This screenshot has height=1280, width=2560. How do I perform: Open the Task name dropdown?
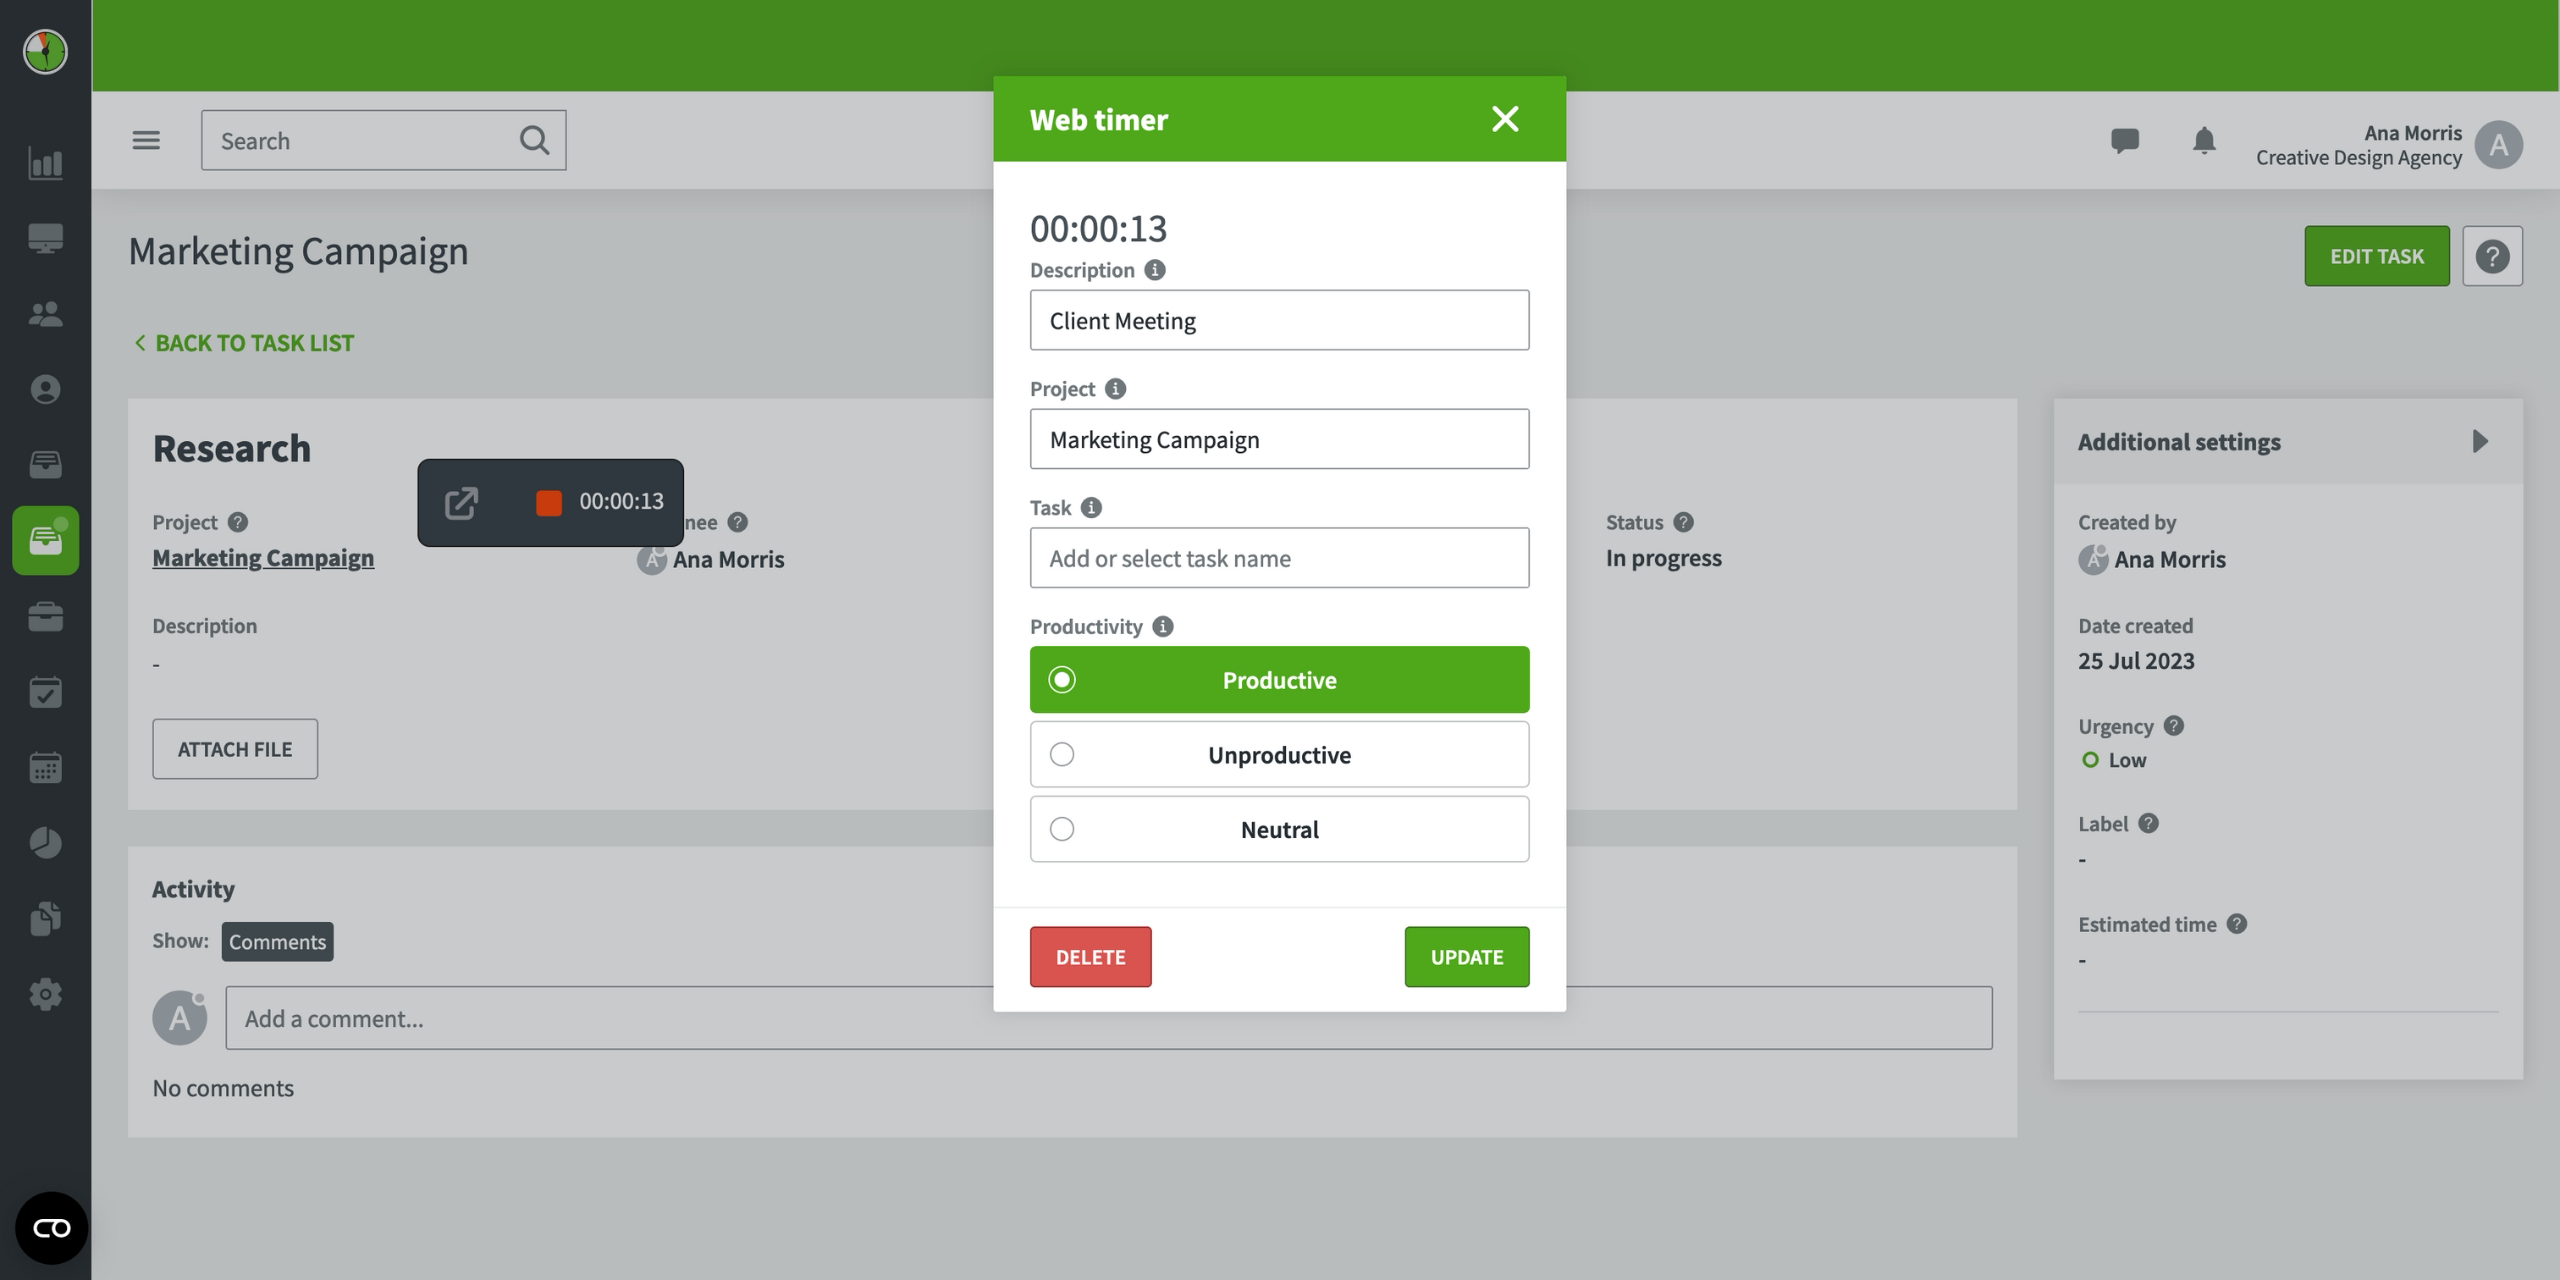[1280, 557]
